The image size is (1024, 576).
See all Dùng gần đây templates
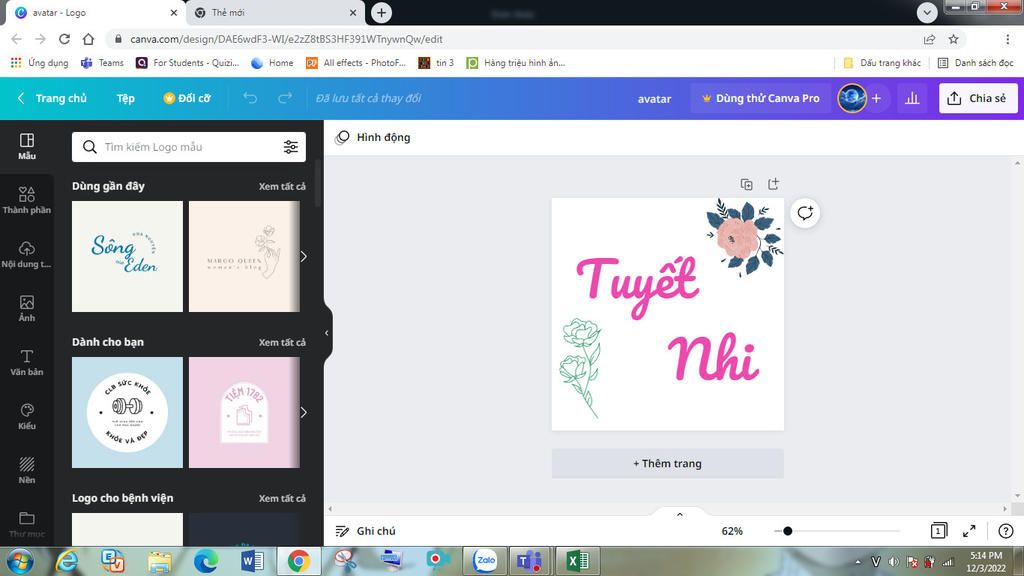pos(282,186)
